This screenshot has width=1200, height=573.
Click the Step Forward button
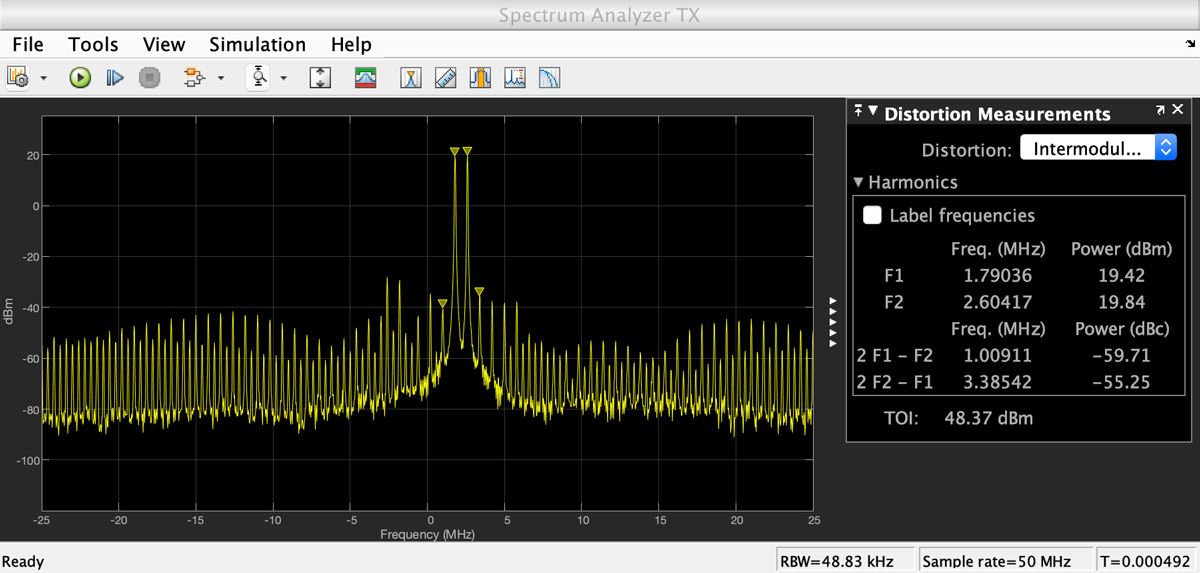click(115, 77)
